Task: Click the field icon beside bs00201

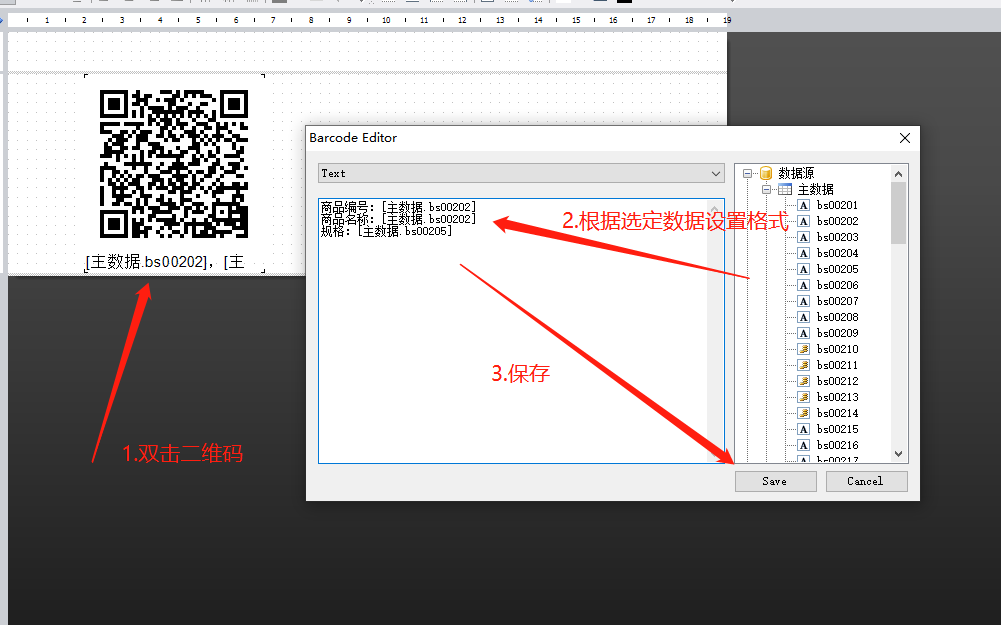Action: [804, 205]
